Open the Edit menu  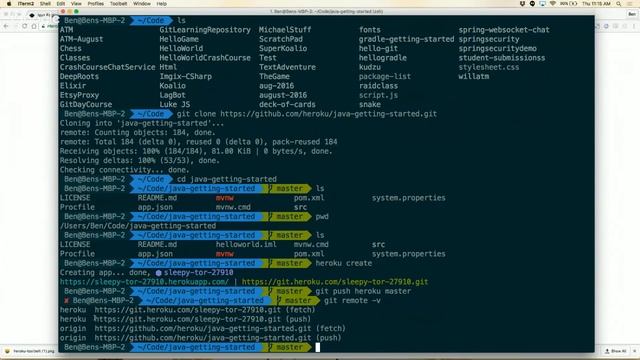61,3
